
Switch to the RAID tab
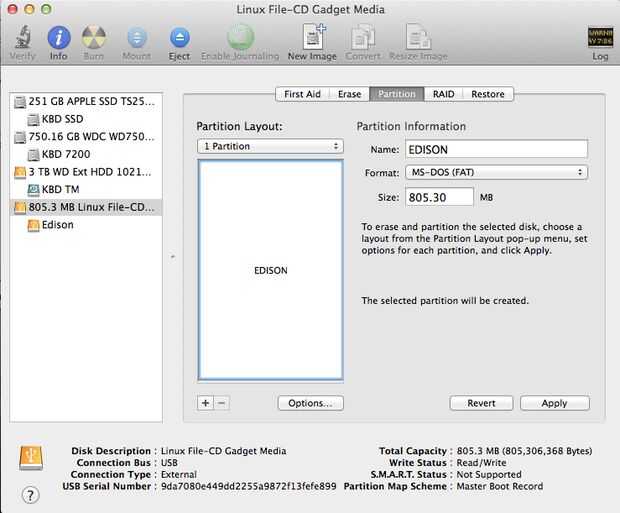tap(443, 94)
